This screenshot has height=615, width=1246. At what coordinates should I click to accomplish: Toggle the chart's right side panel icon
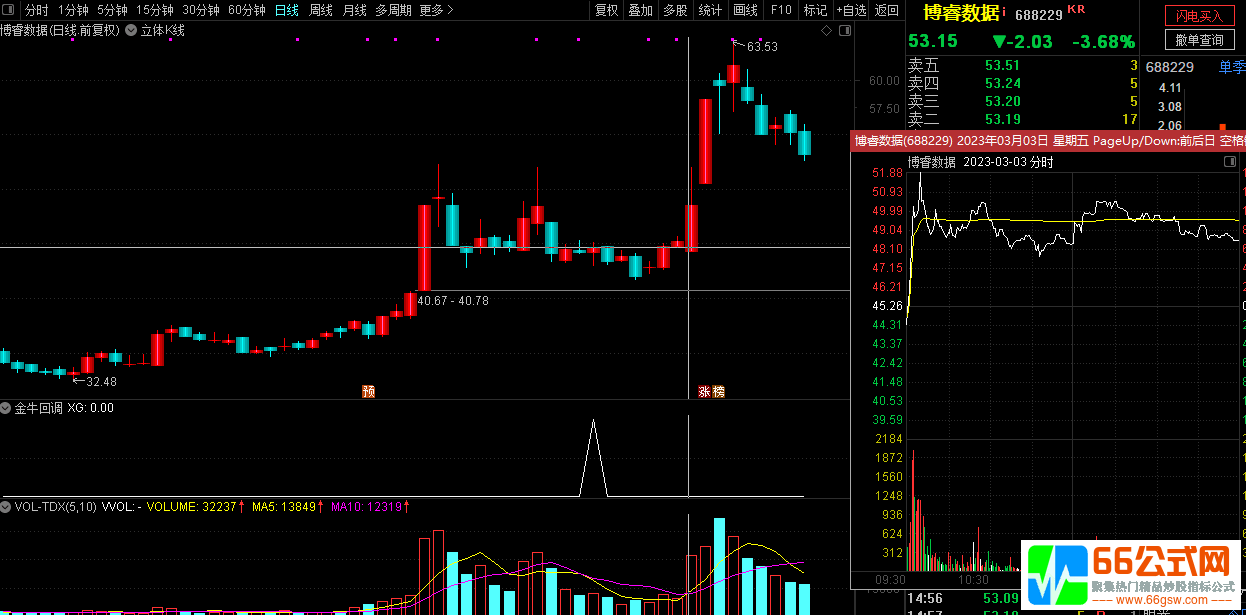click(x=845, y=31)
